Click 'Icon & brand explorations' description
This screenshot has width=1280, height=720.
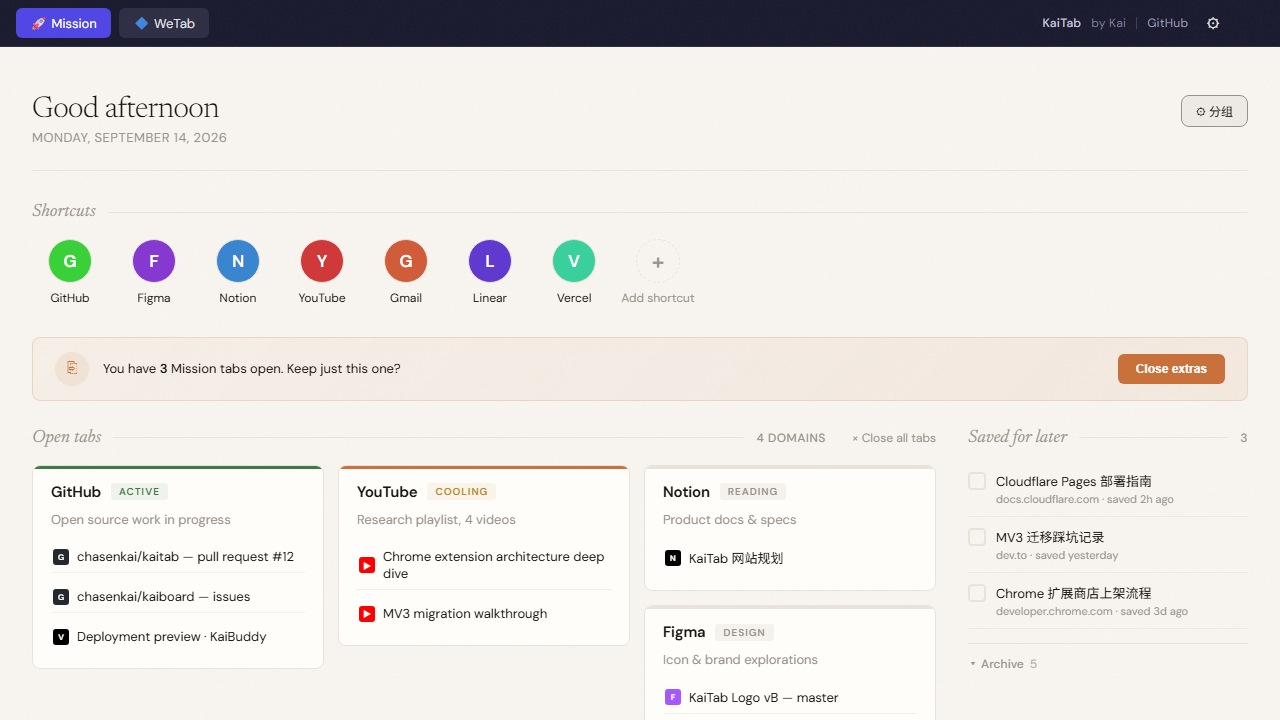click(x=740, y=660)
